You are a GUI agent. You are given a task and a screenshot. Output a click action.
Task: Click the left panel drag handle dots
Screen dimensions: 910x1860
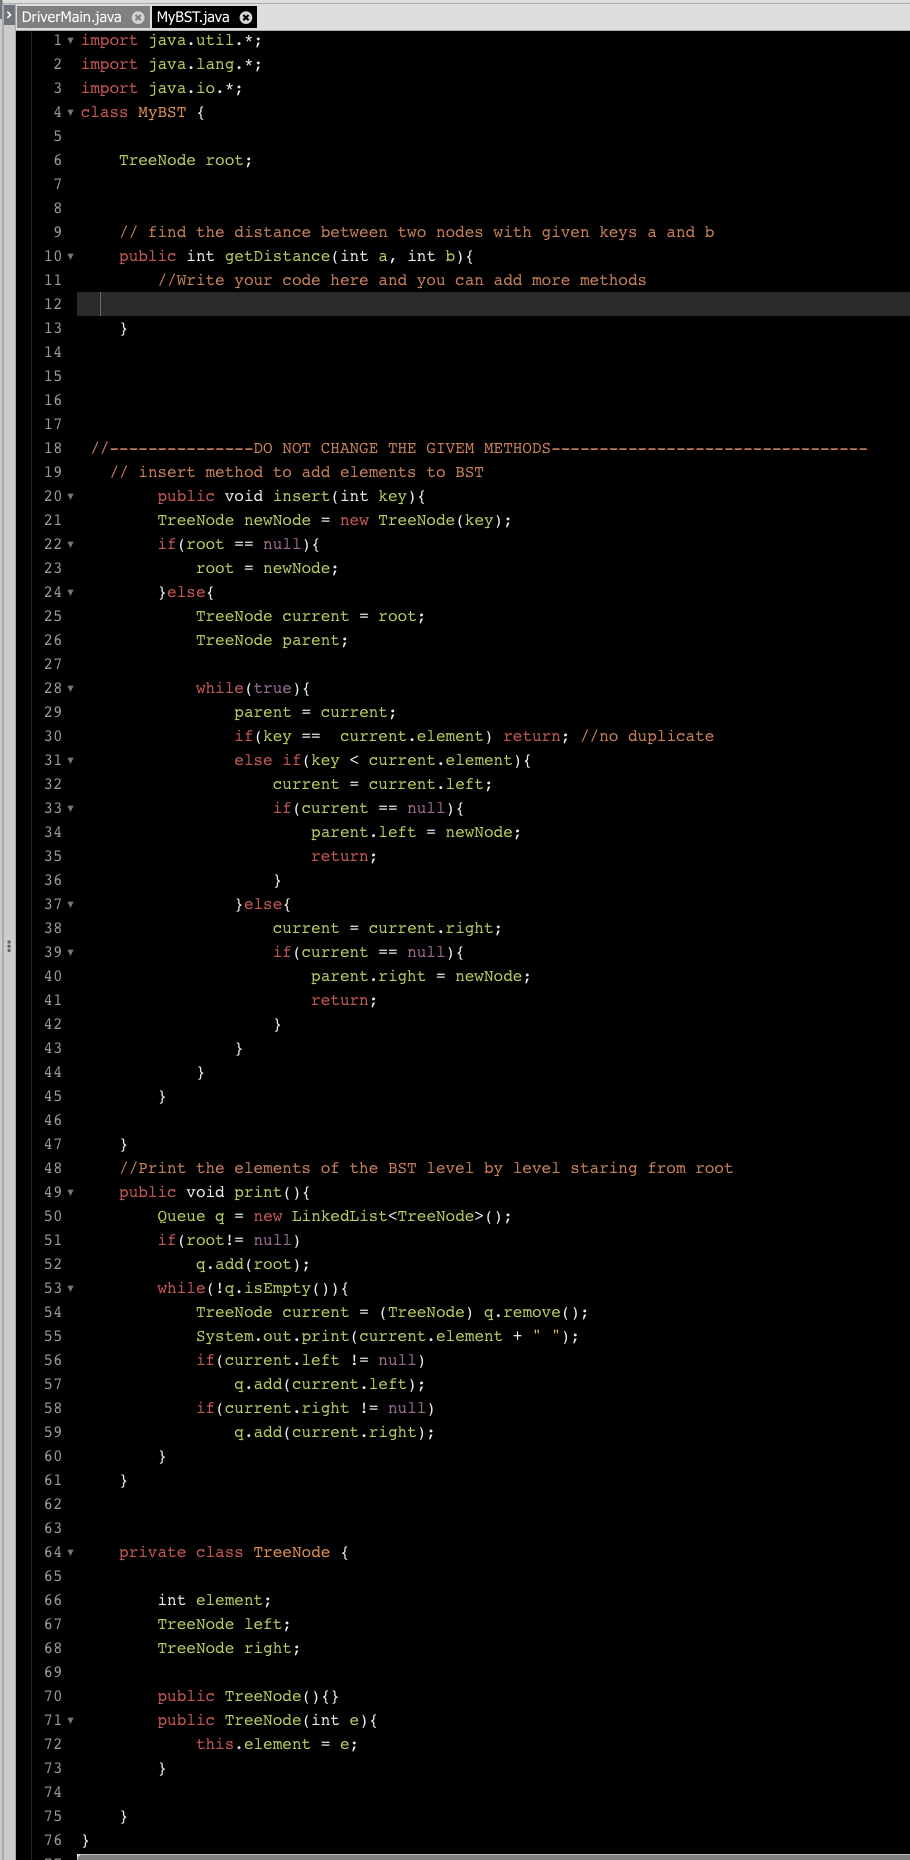click(x=8, y=945)
